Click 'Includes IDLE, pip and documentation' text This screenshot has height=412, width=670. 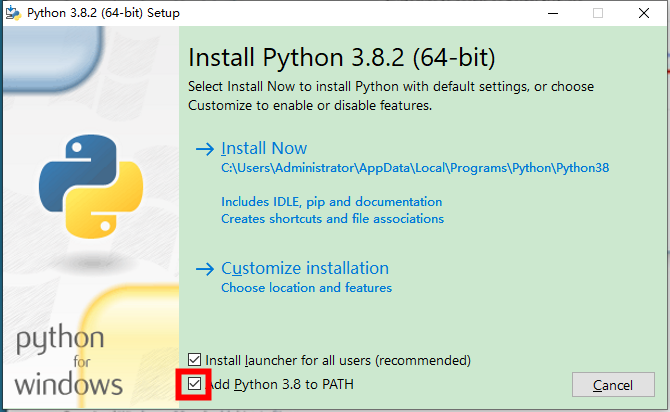332,202
